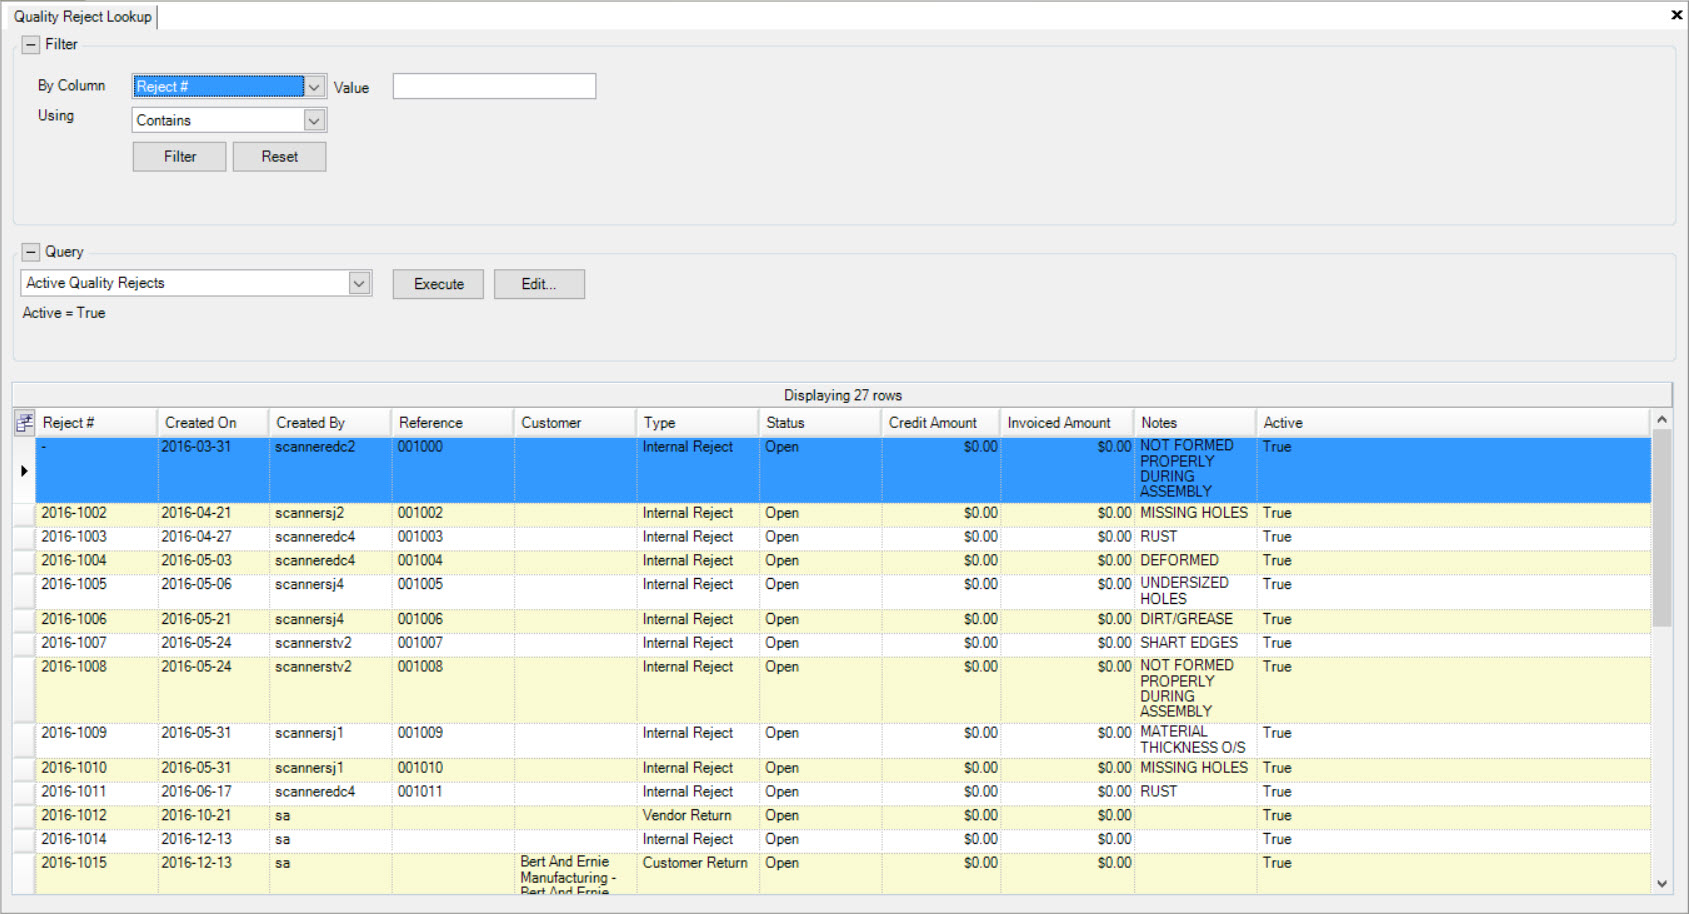Select row 2016-1005
The image size is (1689, 914).
coord(842,592)
